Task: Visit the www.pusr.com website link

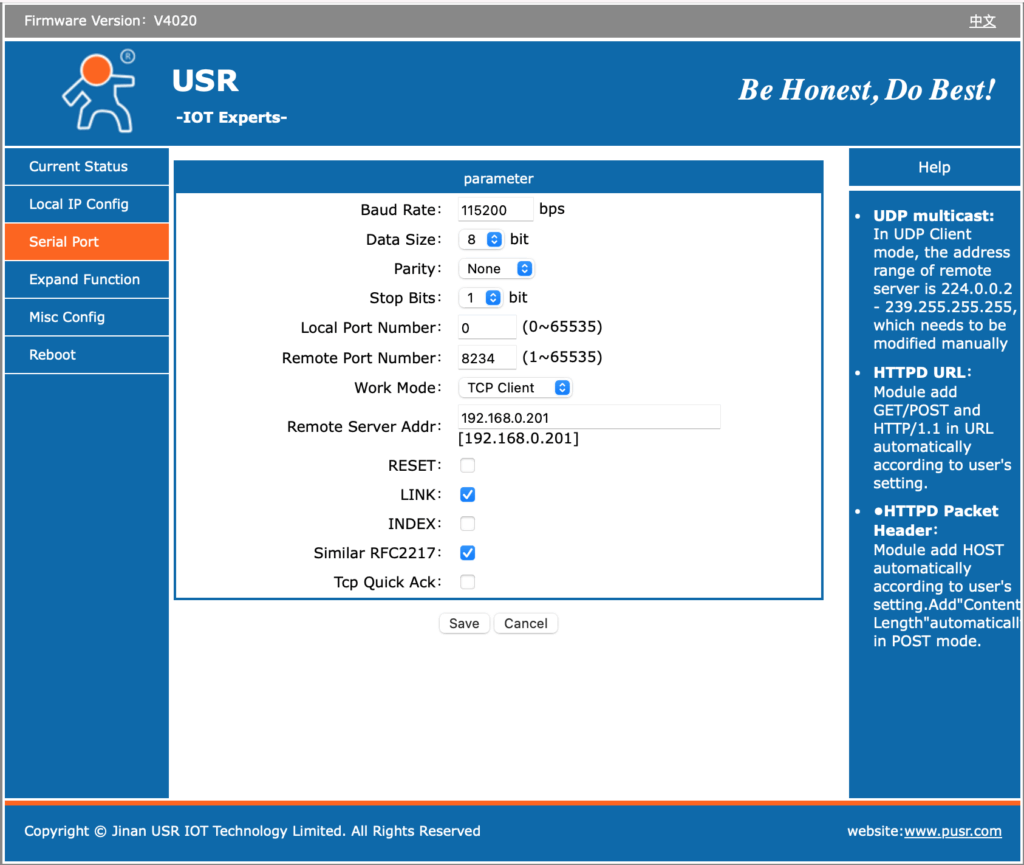Action: point(952,831)
